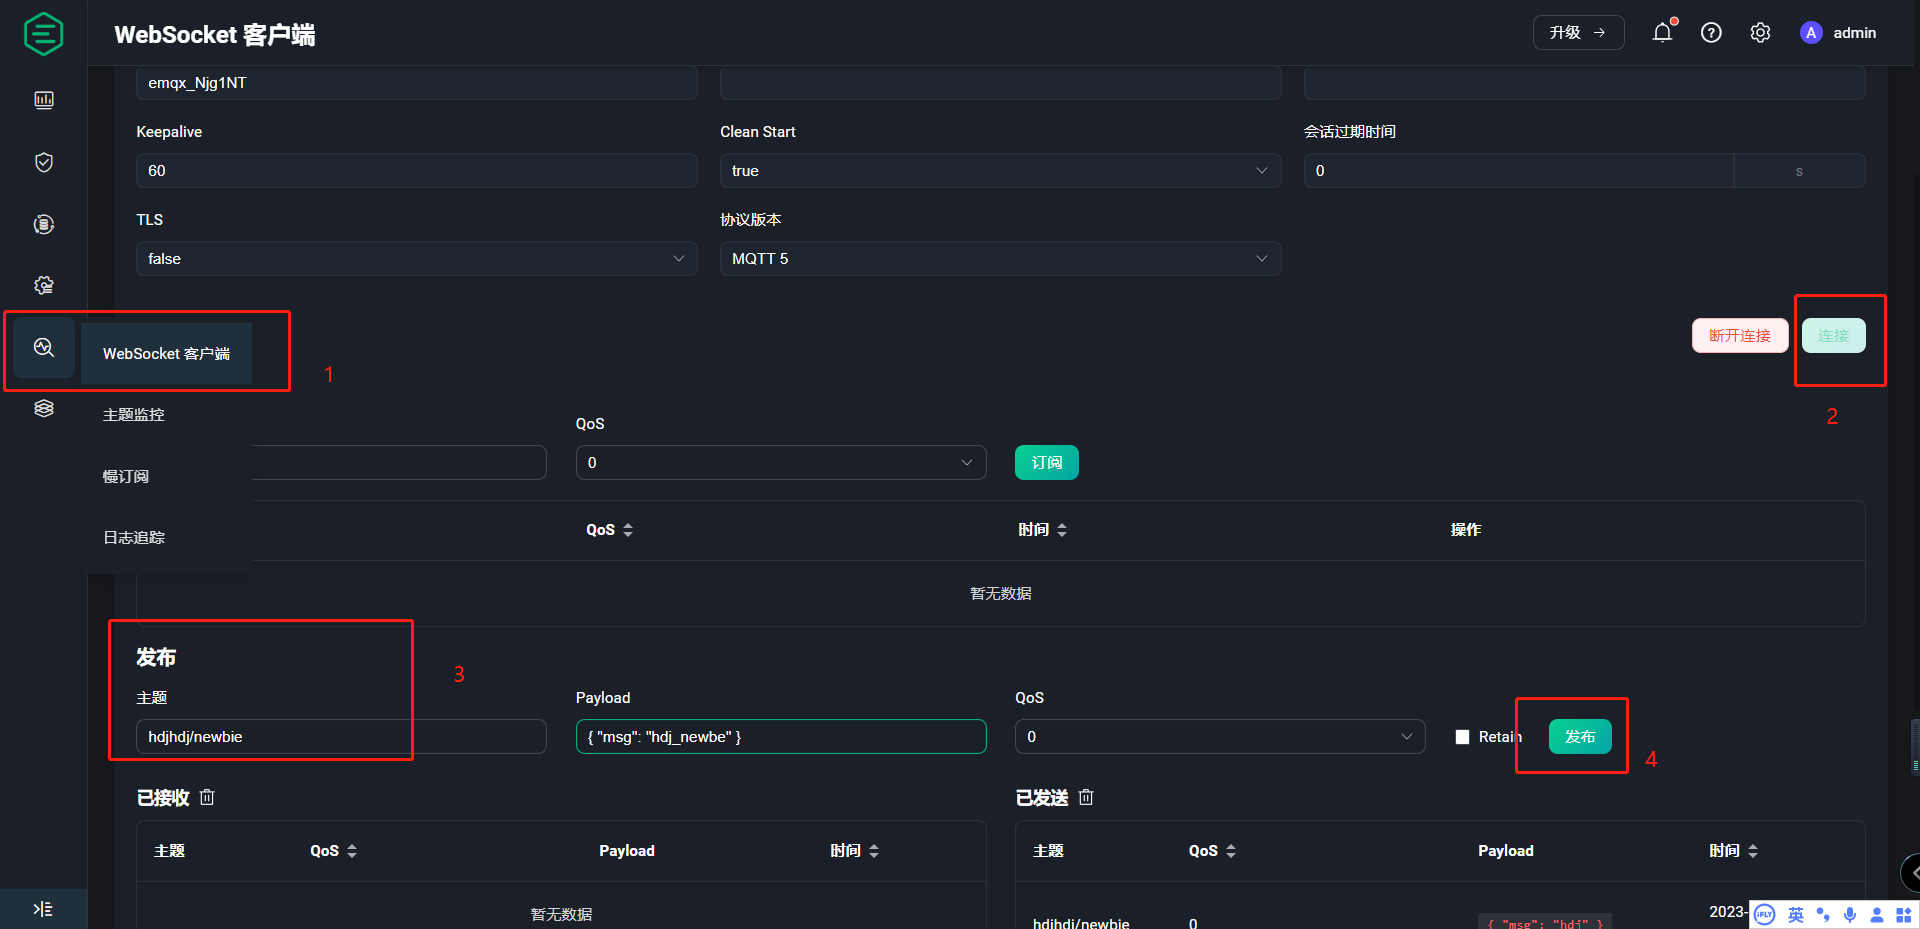Open the stacked layers sidebar icon

point(44,408)
